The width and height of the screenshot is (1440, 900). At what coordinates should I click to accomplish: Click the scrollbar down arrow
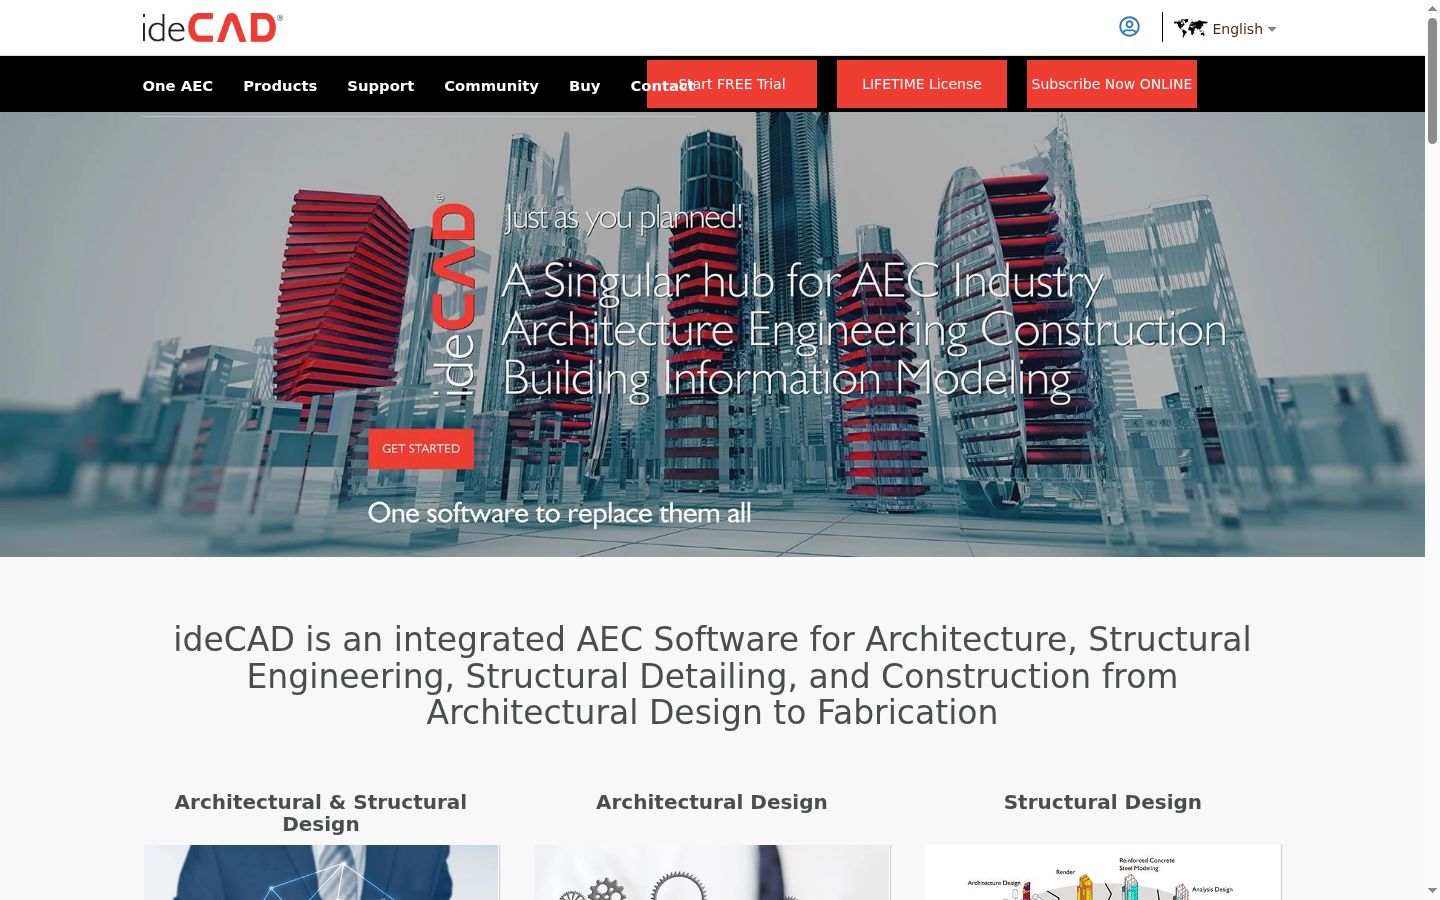[x=1432, y=890]
